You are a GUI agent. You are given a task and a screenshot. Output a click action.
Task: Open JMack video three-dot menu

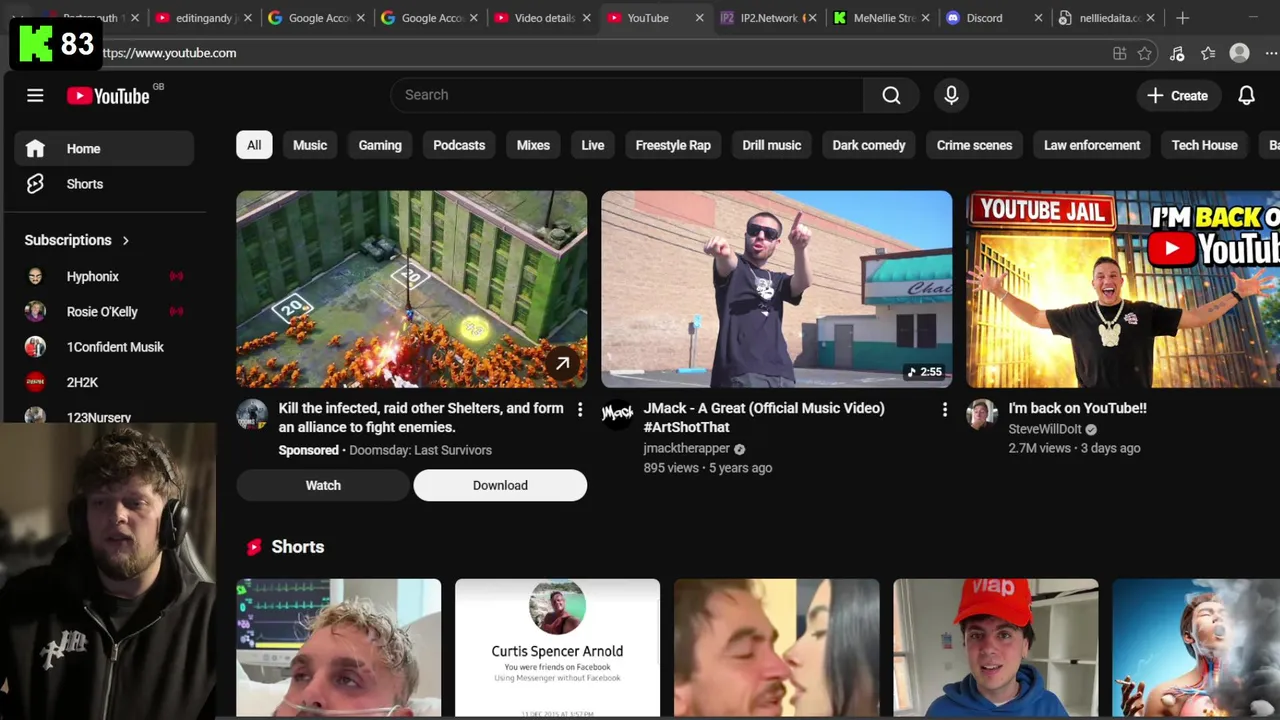(x=944, y=409)
